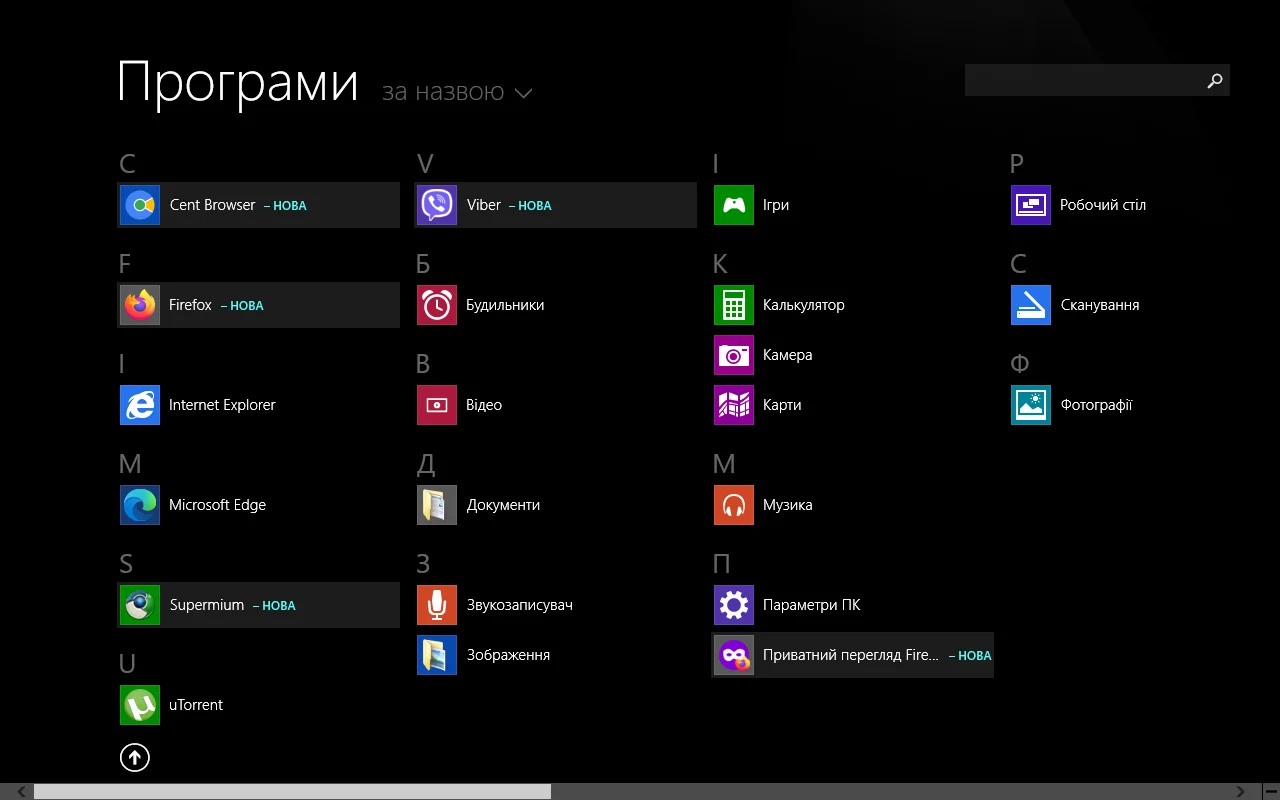Open the Firefox app tile

(140, 305)
